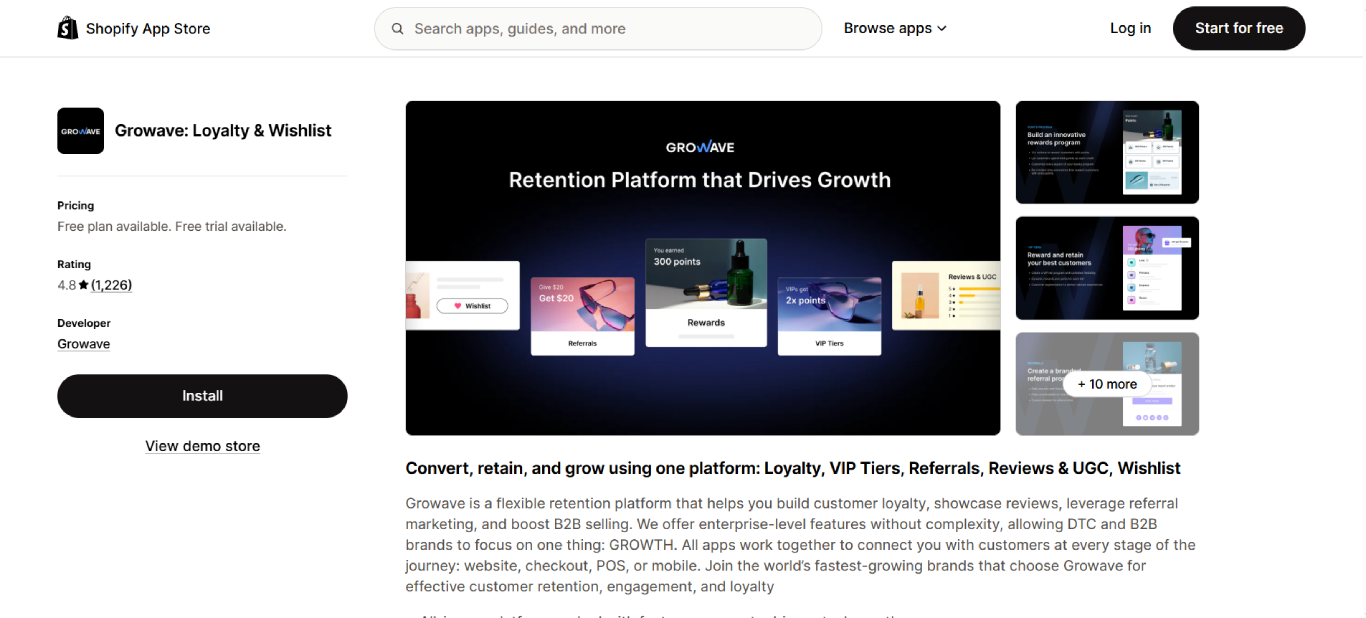1366x618 pixels.
Task: Collapse the Browse apps menu chevron
Action: [x=941, y=28]
